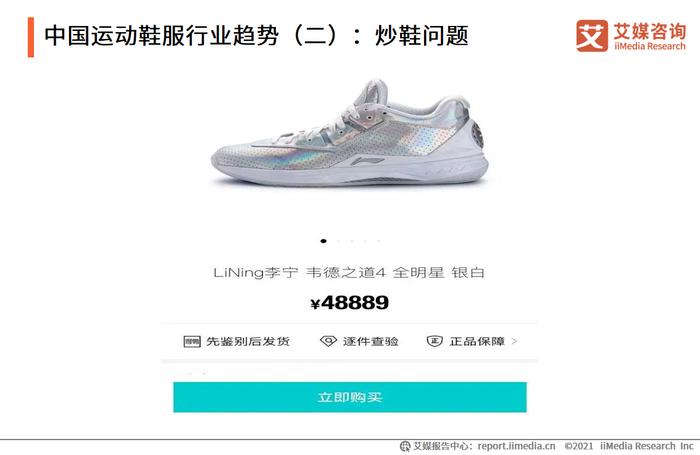Select the fourth carousel page dot

tap(365, 241)
